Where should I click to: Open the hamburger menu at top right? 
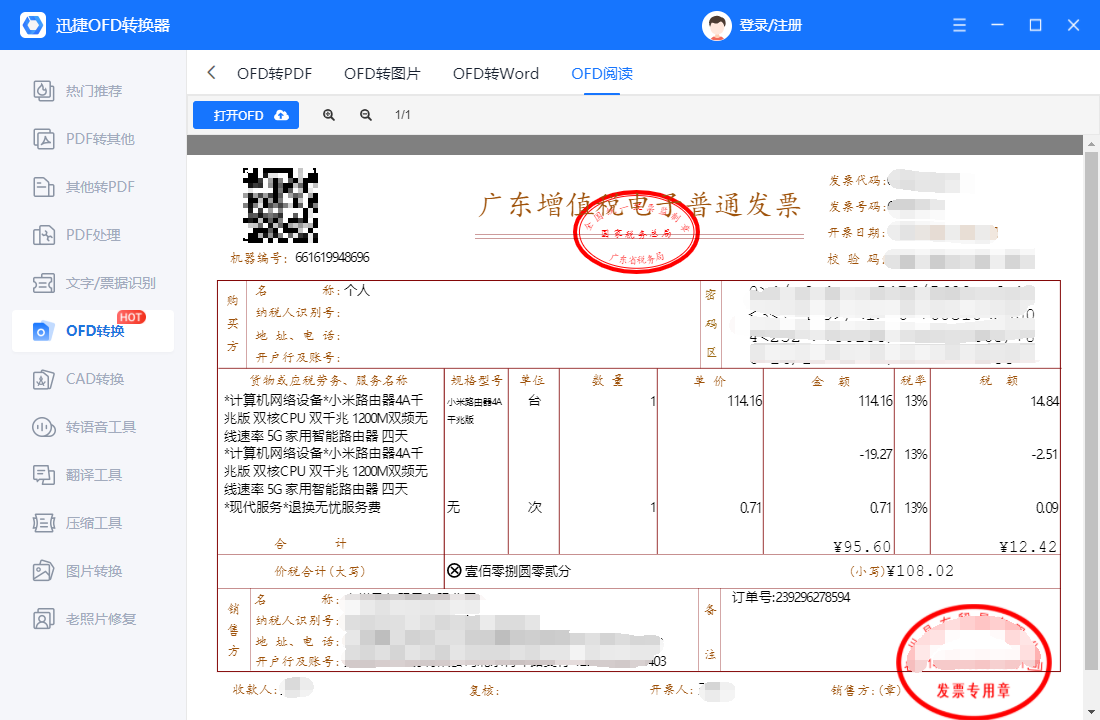958,24
